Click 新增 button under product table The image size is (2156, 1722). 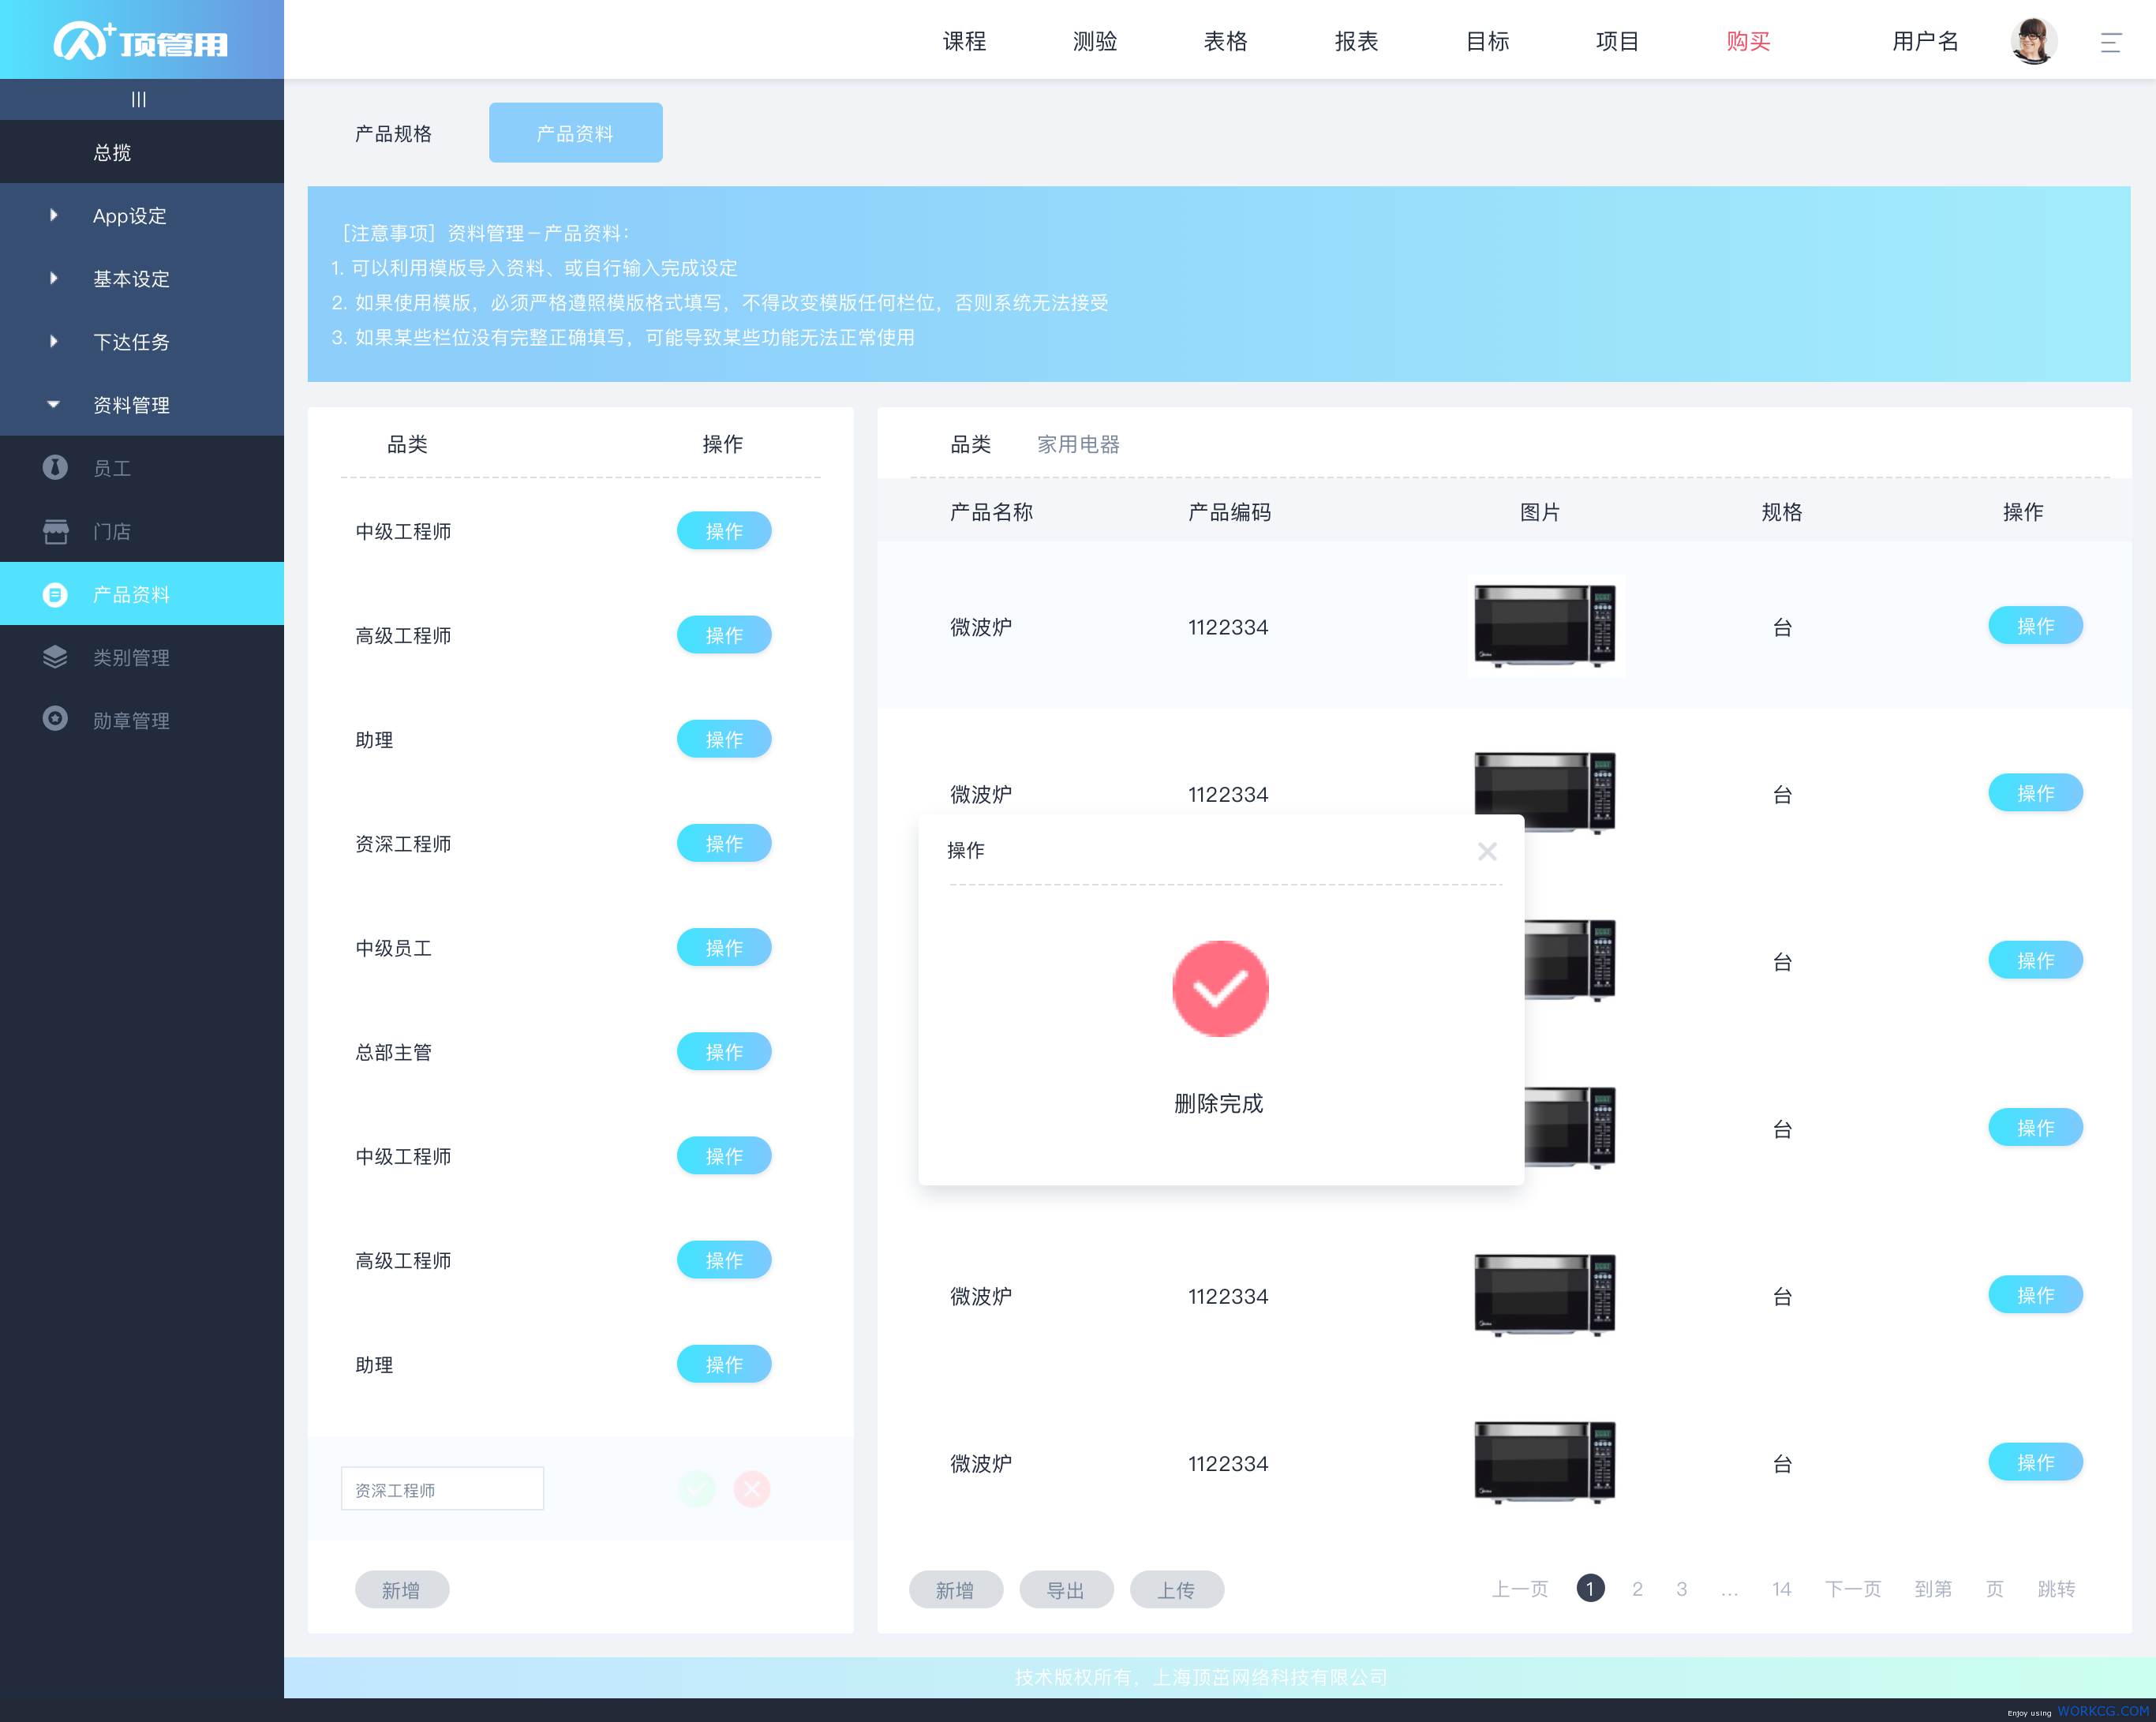956,1589
